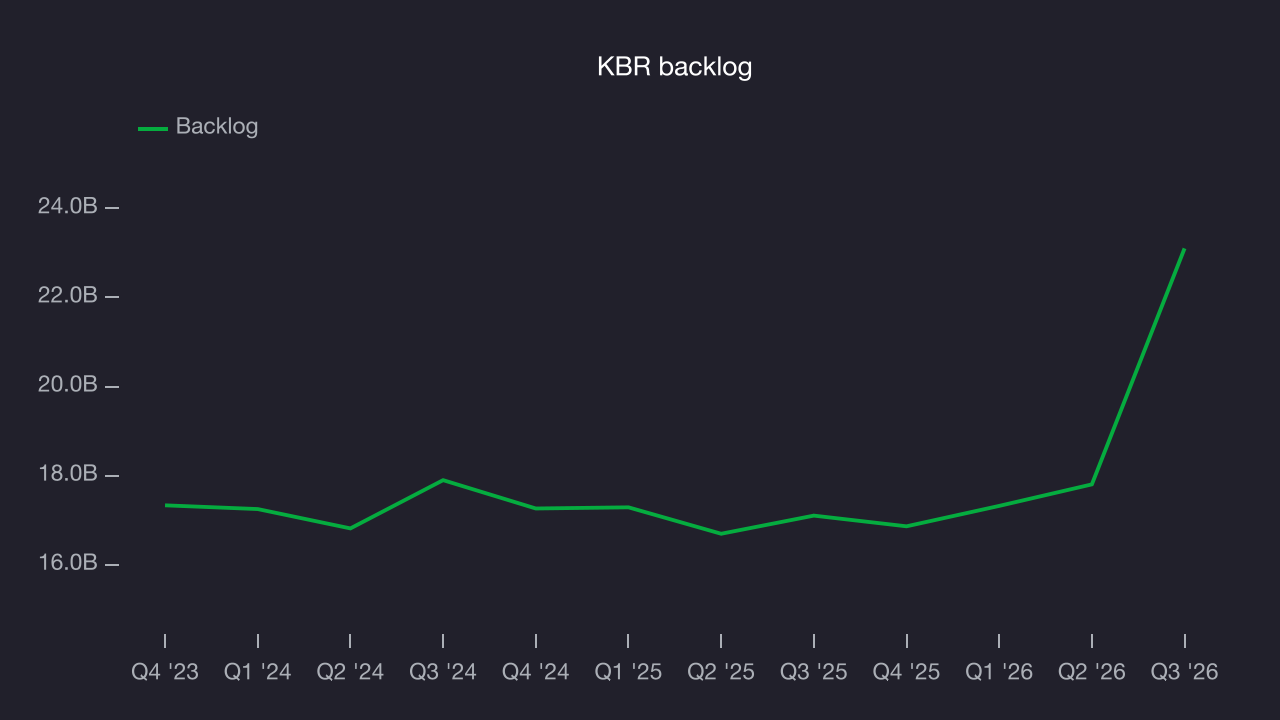Select the green Backlog legend swatch
The height and width of the screenshot is (720, 1280).
(x=153, y=128)
